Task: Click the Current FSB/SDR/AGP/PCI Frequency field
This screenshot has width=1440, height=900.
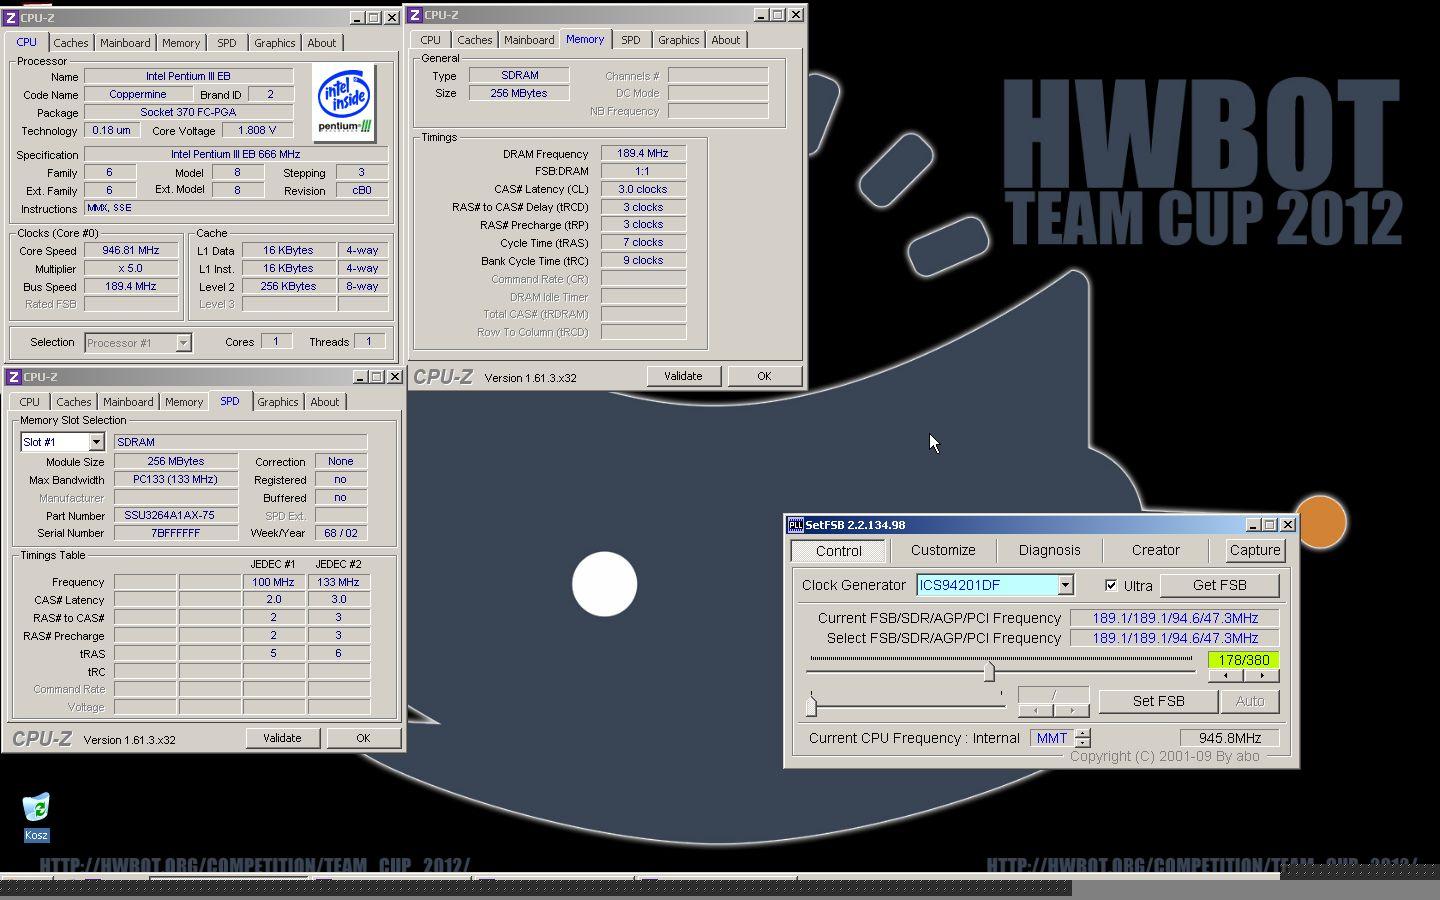Action: point(1175,618)
